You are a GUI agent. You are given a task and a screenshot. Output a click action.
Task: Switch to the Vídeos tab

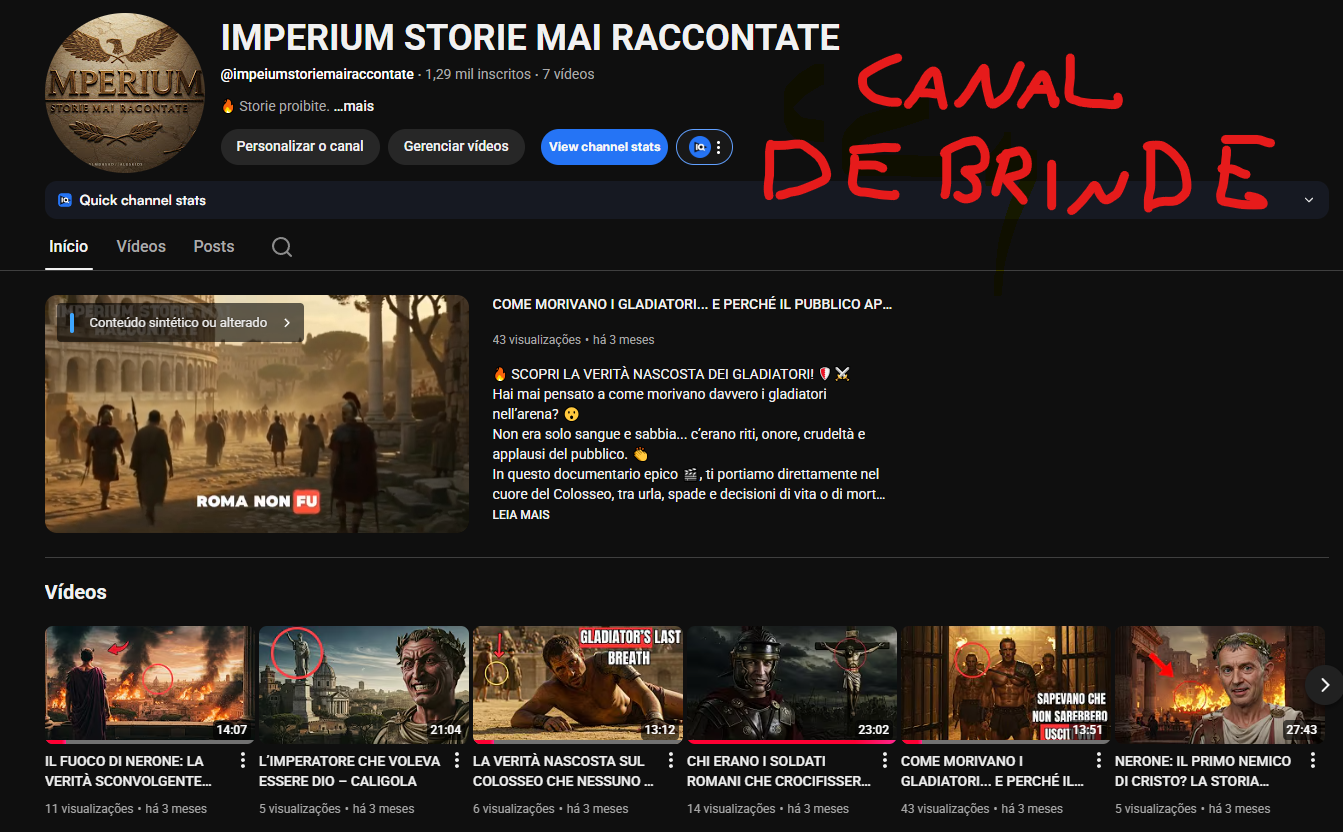coord(141,247)
